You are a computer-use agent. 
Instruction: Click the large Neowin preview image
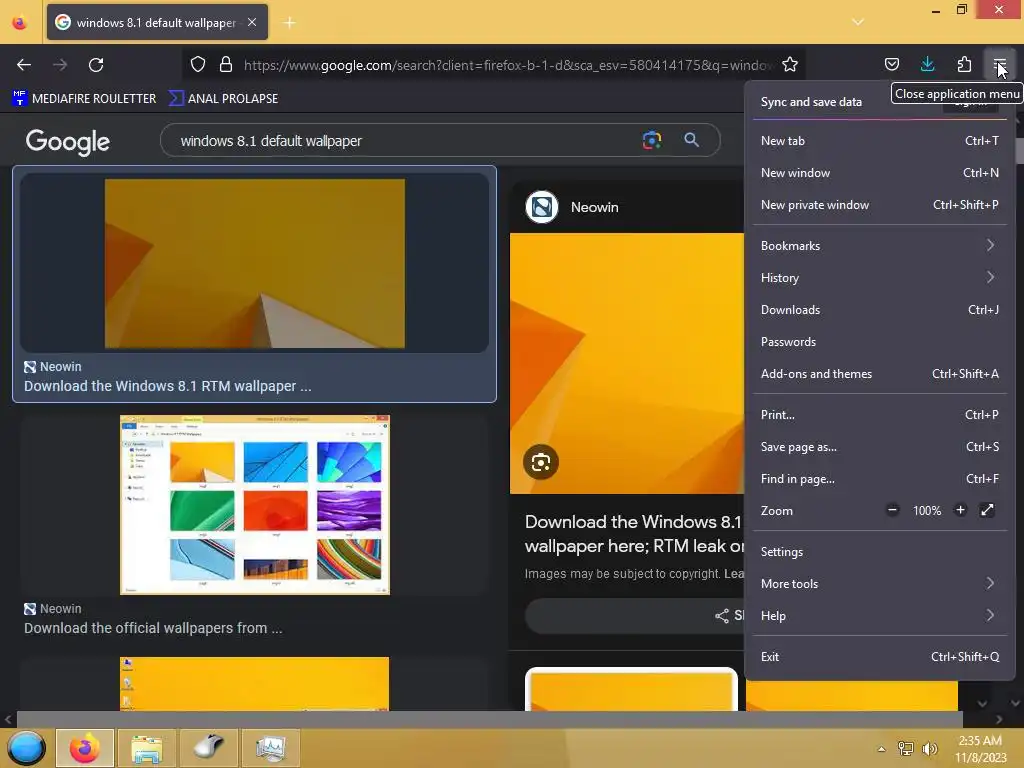[627, 363]
